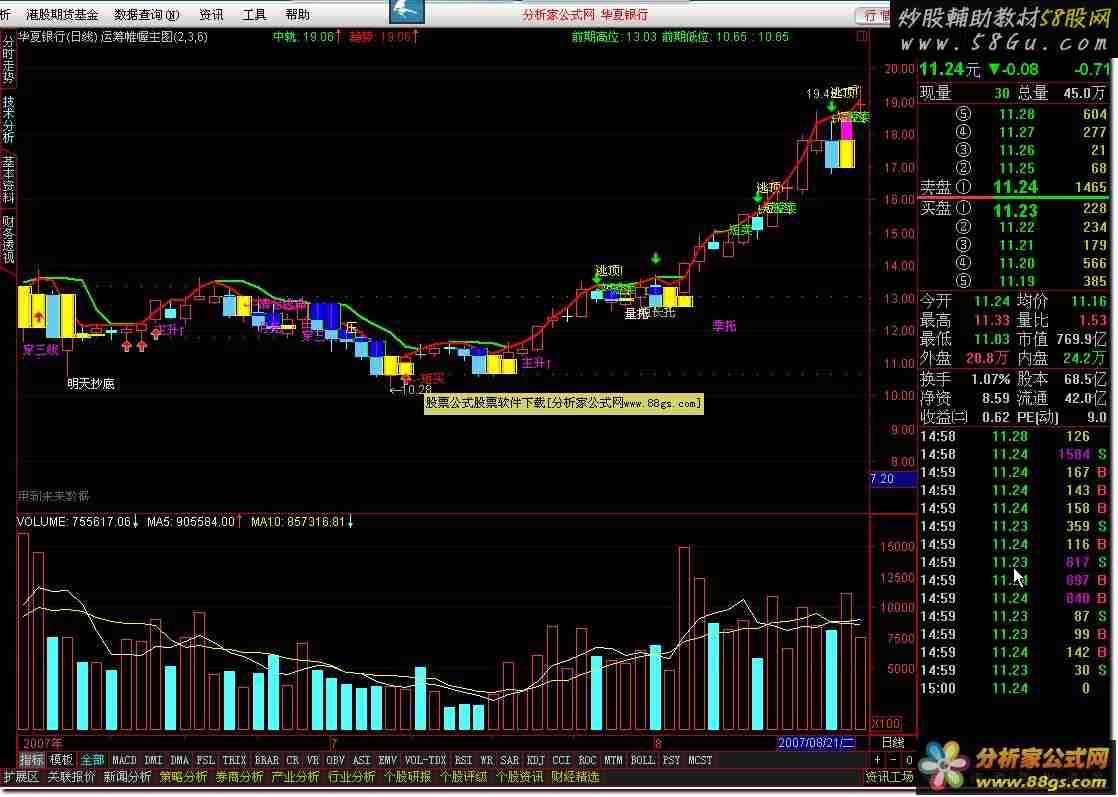1118x797 pixels.
Task: Show the ASI indicator
Action: point(361,761)
